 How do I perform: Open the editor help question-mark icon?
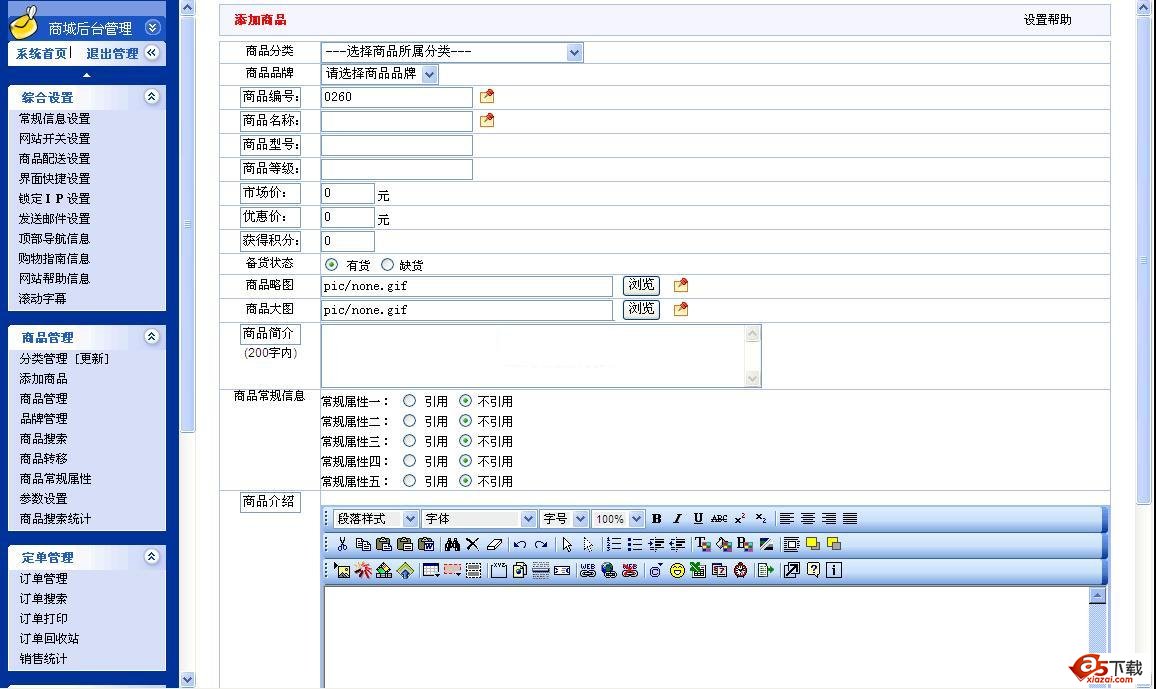(x=813, y=571)
